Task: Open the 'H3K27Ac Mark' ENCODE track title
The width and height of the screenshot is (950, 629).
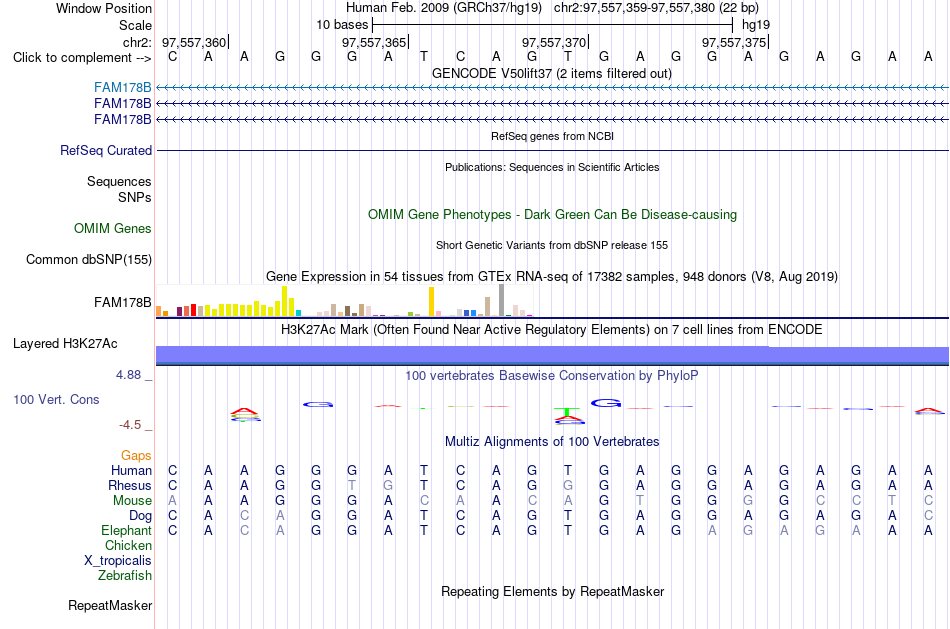Action: pyautogui.click(x=552, y=330)
